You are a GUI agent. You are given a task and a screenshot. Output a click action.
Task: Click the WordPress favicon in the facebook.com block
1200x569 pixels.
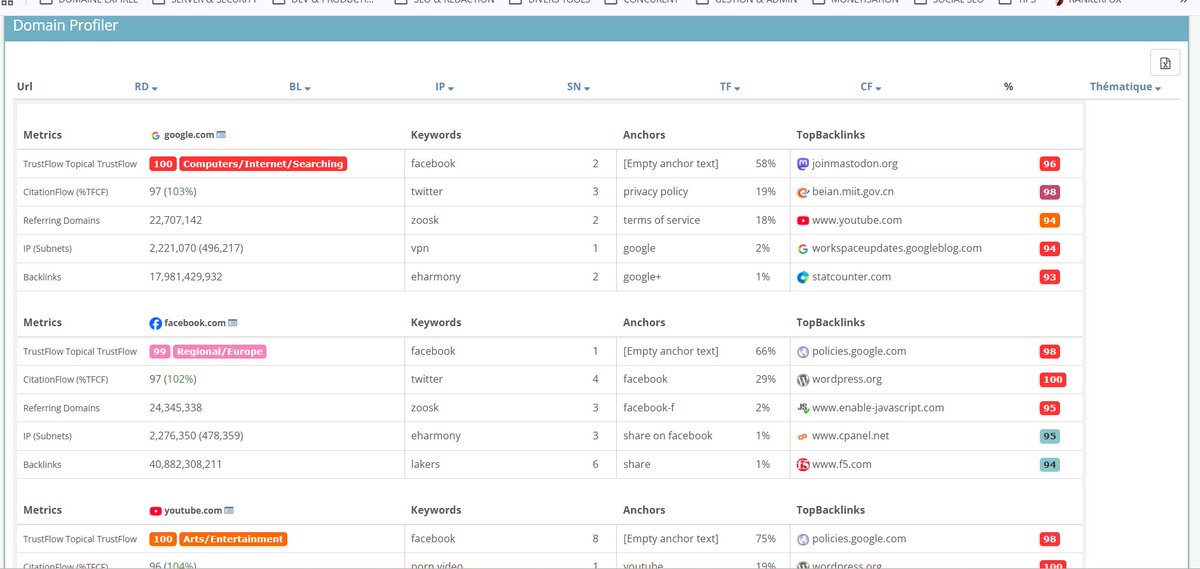point(803,380)
